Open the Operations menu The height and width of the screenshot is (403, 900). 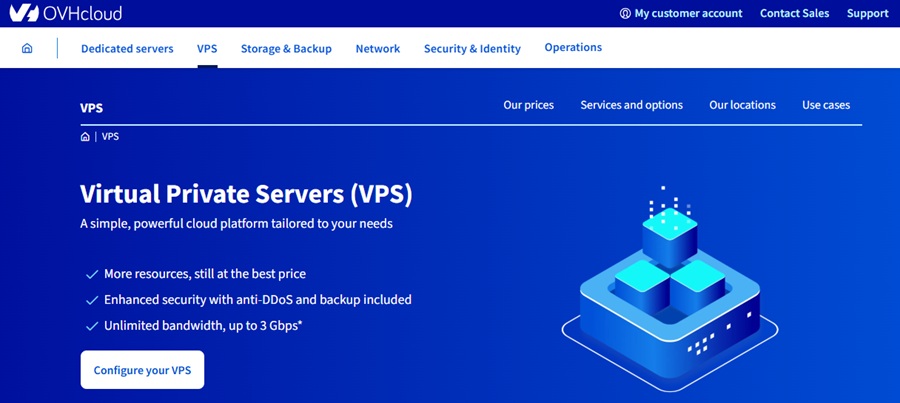(573, 48)
